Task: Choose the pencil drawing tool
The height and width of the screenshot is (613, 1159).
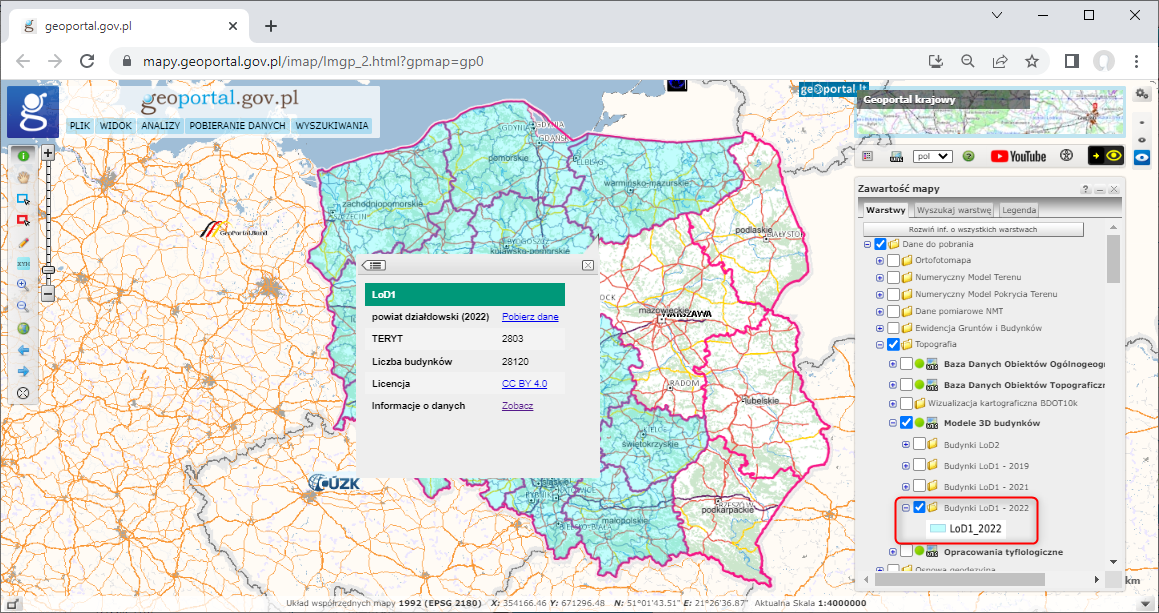Action: point(23,242)
